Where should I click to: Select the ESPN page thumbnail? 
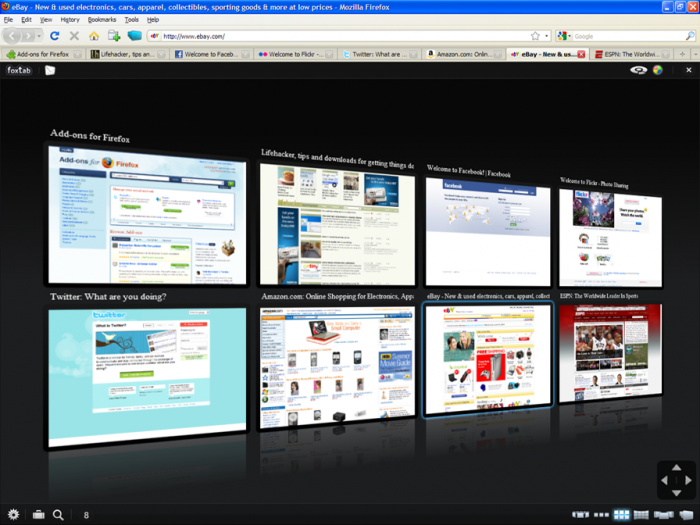pyautogui.click(x=610, y=353)
